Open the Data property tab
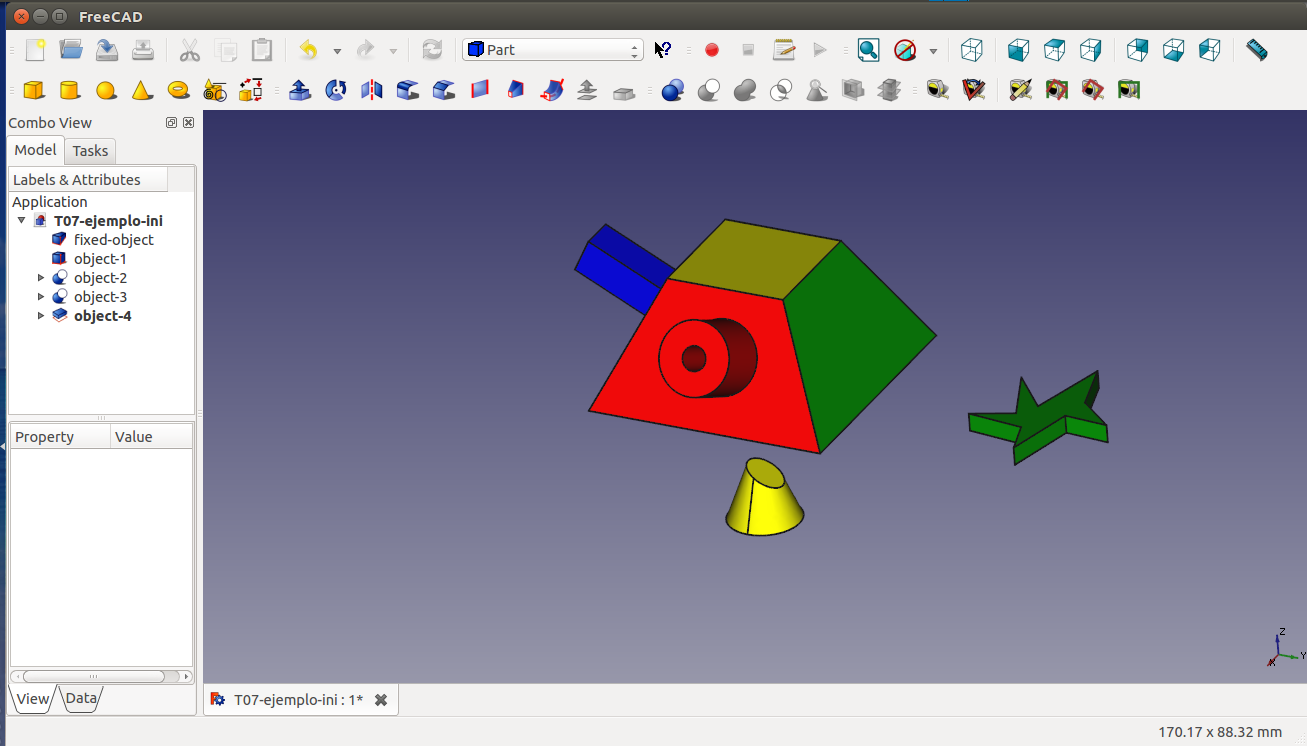The height and width of the screenshot is (746, 1307). point(81,699)
